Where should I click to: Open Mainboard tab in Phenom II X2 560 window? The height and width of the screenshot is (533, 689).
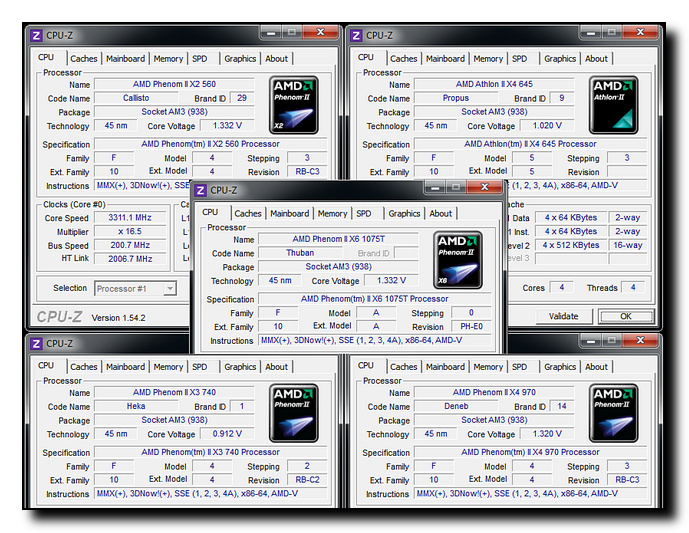click(125, 58)
